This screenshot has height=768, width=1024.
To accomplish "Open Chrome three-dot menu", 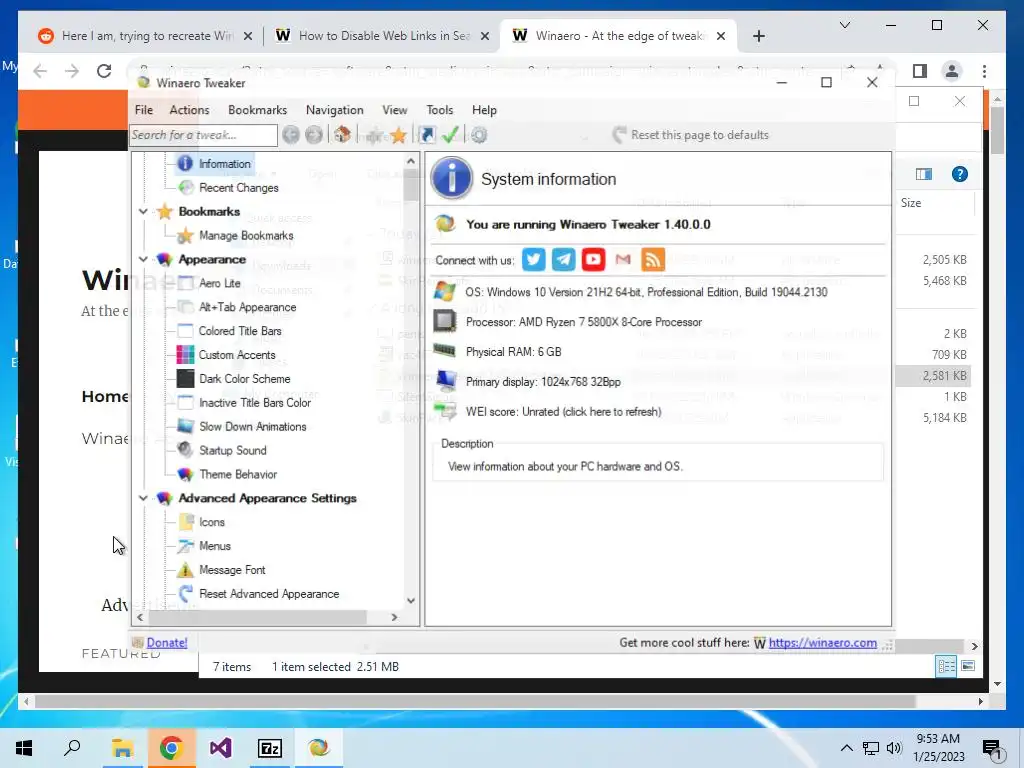I will (984, 71).
